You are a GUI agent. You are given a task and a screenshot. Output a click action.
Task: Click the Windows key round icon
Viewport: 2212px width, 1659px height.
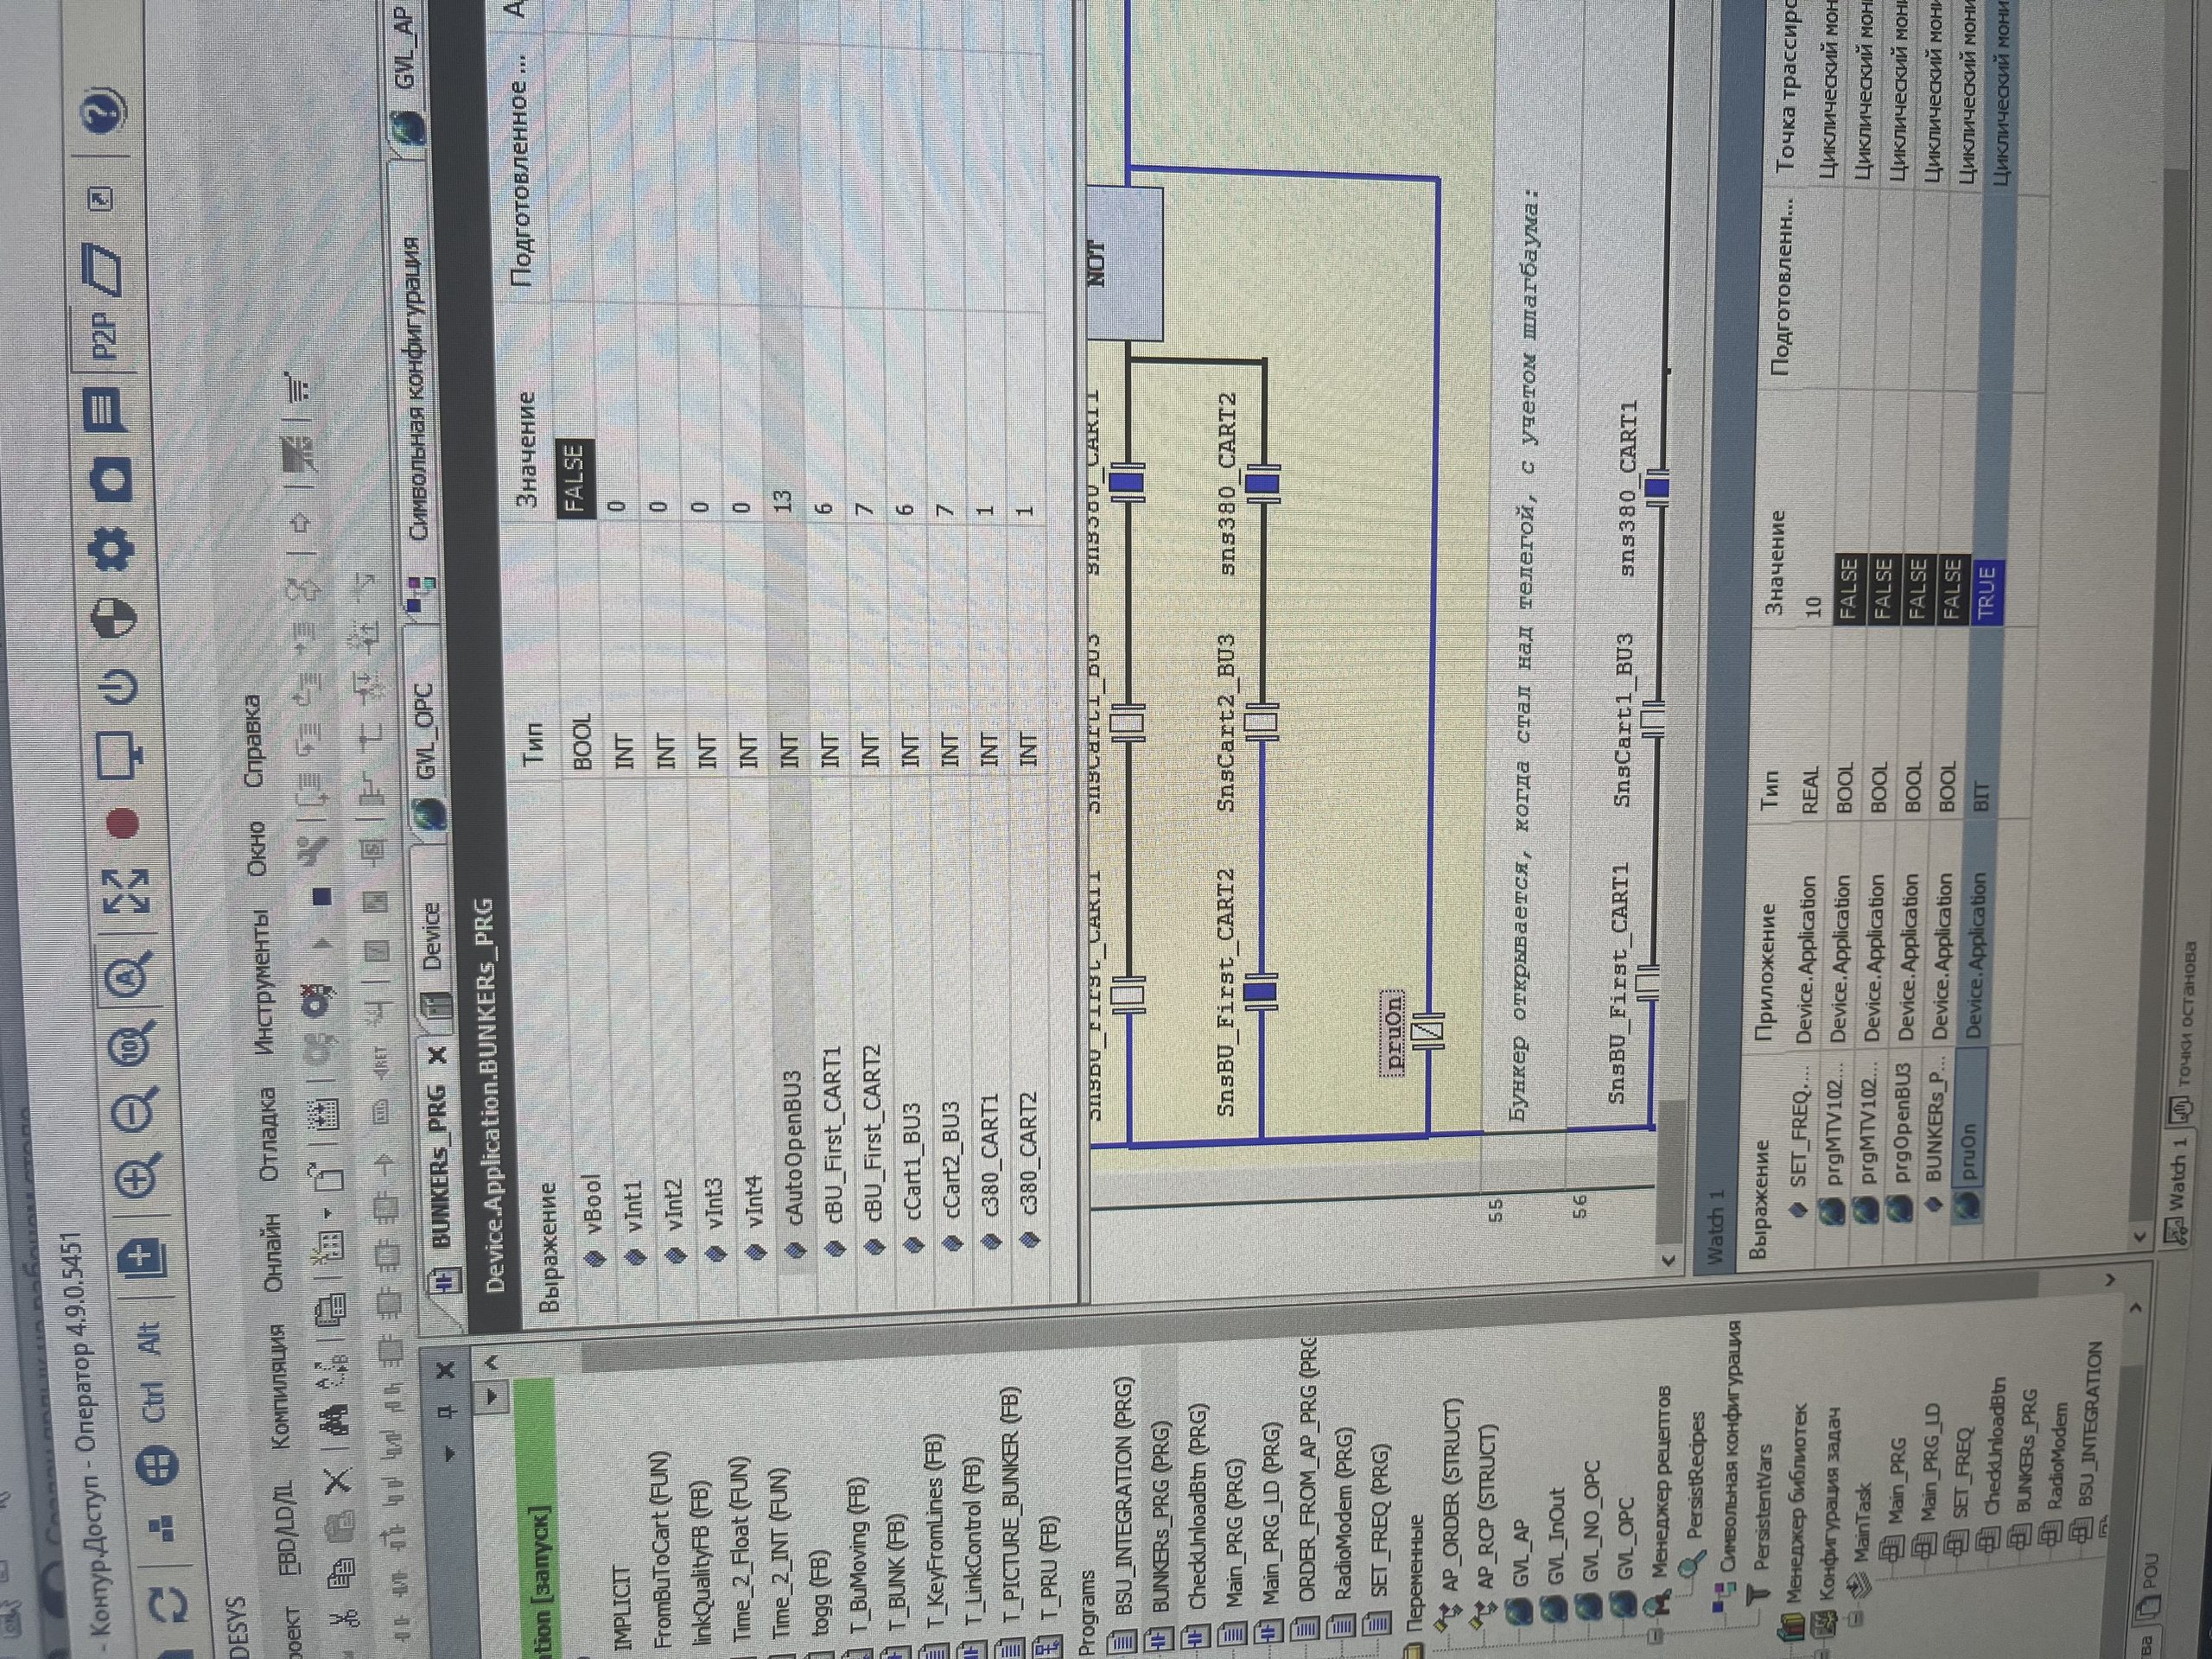(157, 1465)
